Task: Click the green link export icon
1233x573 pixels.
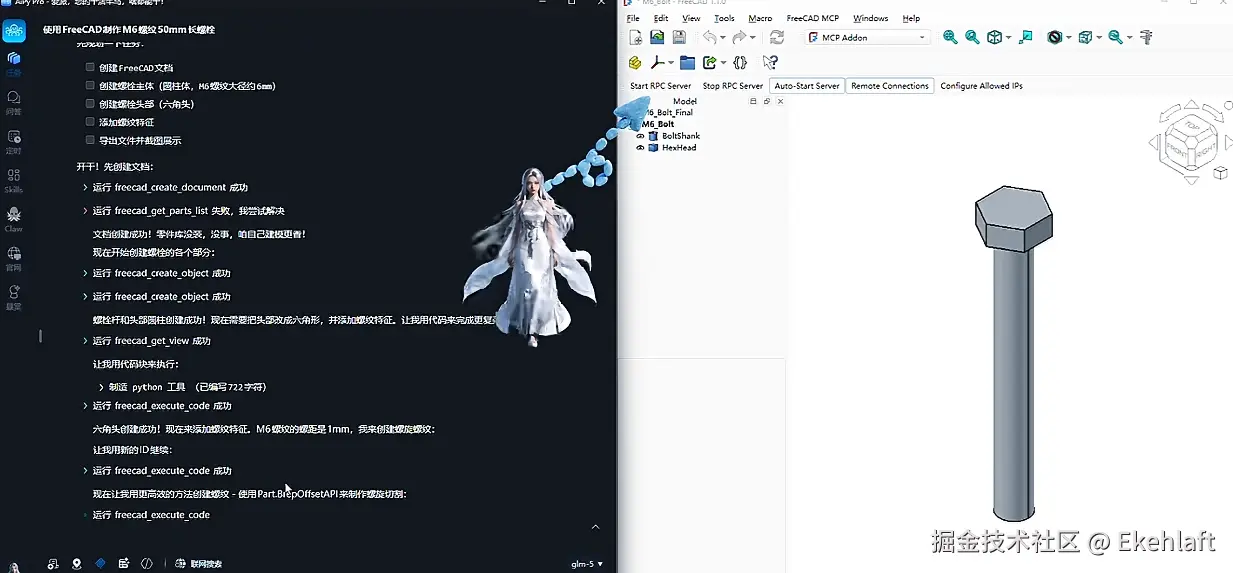Action: pyautogui.click(x=710, y=62)
